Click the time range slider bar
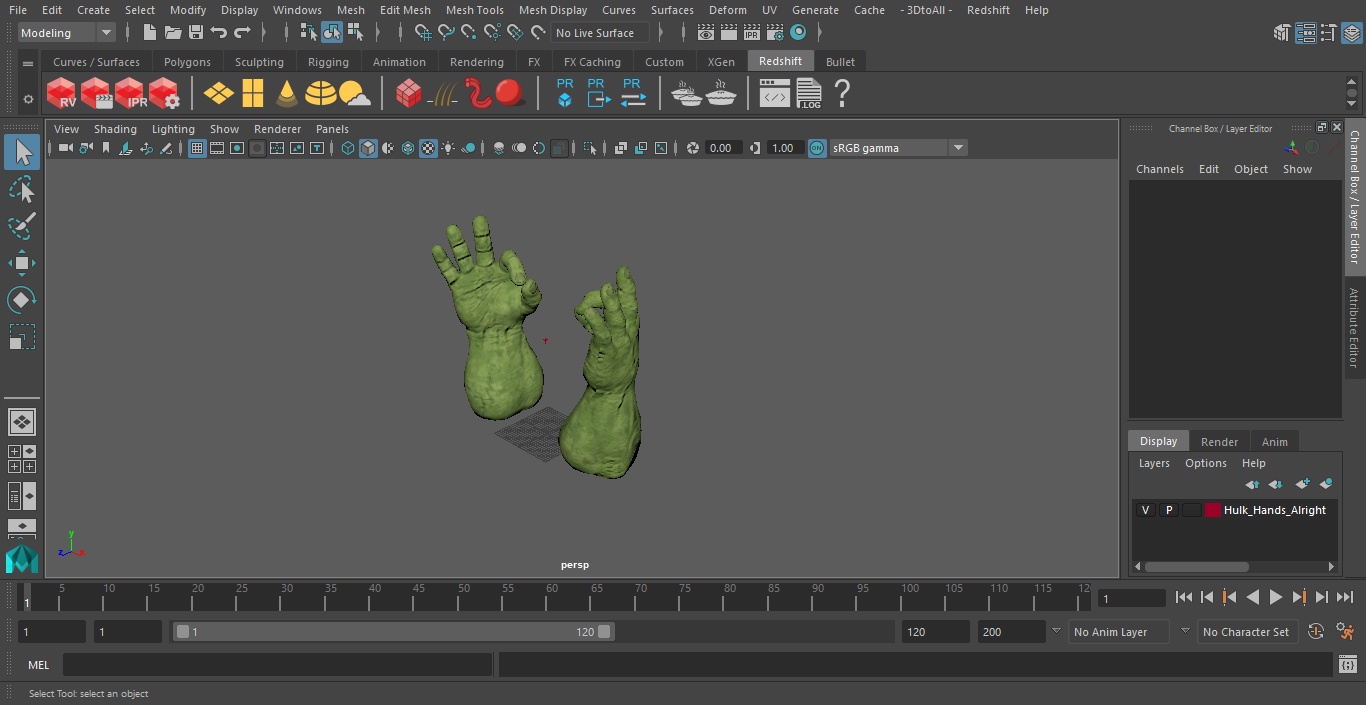1366x705 pixels. click(393, 632)
